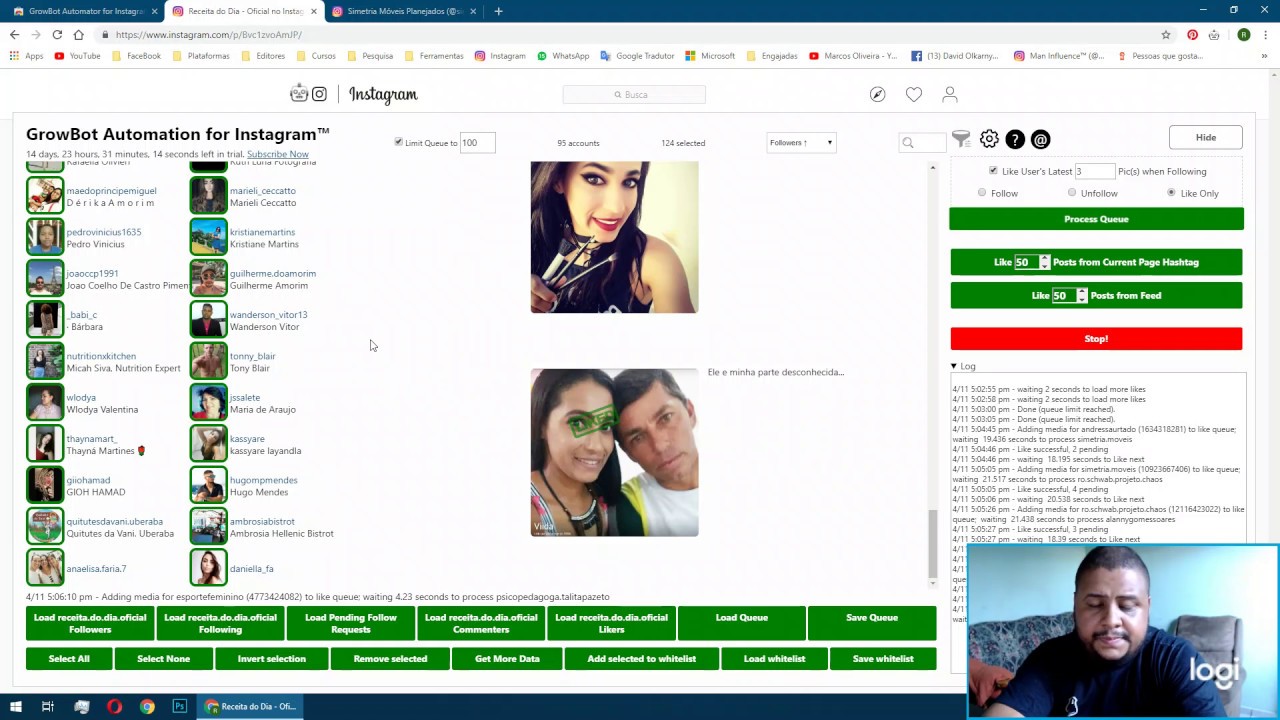Image resolution: width=1280 pixels, height=720 pixels.
Task: Open Windows Start menu
Action: click(15, 706)
